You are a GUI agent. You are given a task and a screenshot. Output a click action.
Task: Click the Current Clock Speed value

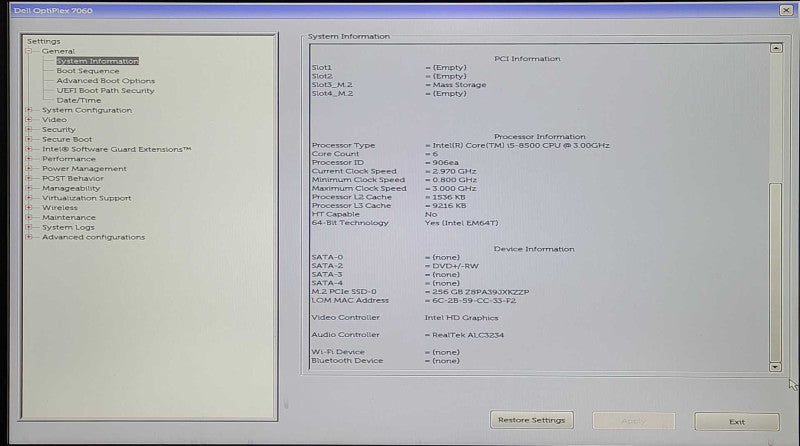454,171
